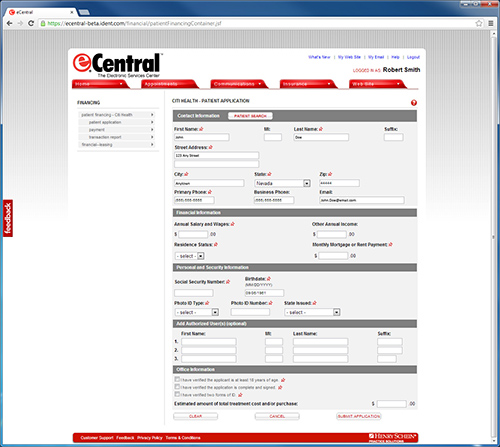Open a new browser tab
The width and height of the screenshot is (500, 447).
pos(84,12)
